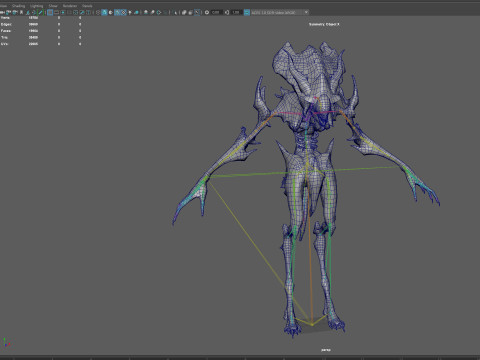Toggle the X-Ray display icon
Image resolution: width=480 pixels, height=360 pixels.
[184, 12]
